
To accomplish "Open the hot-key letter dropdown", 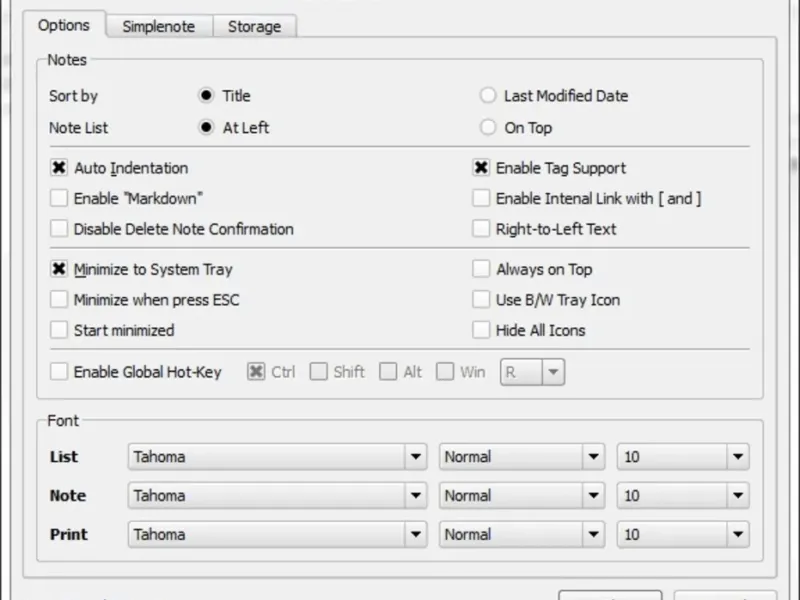I will (553, 372).
